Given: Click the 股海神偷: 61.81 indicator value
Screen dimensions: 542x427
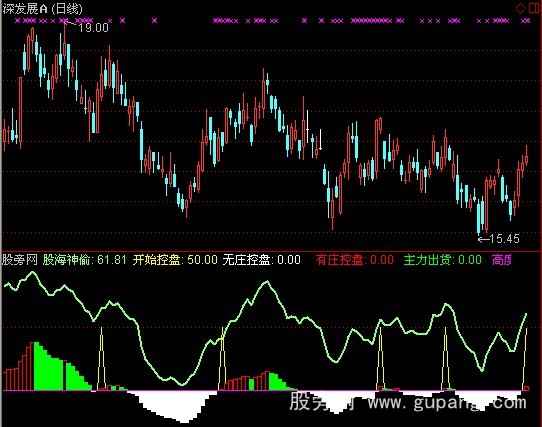Looking at the screenshot, I should (85, 260).
